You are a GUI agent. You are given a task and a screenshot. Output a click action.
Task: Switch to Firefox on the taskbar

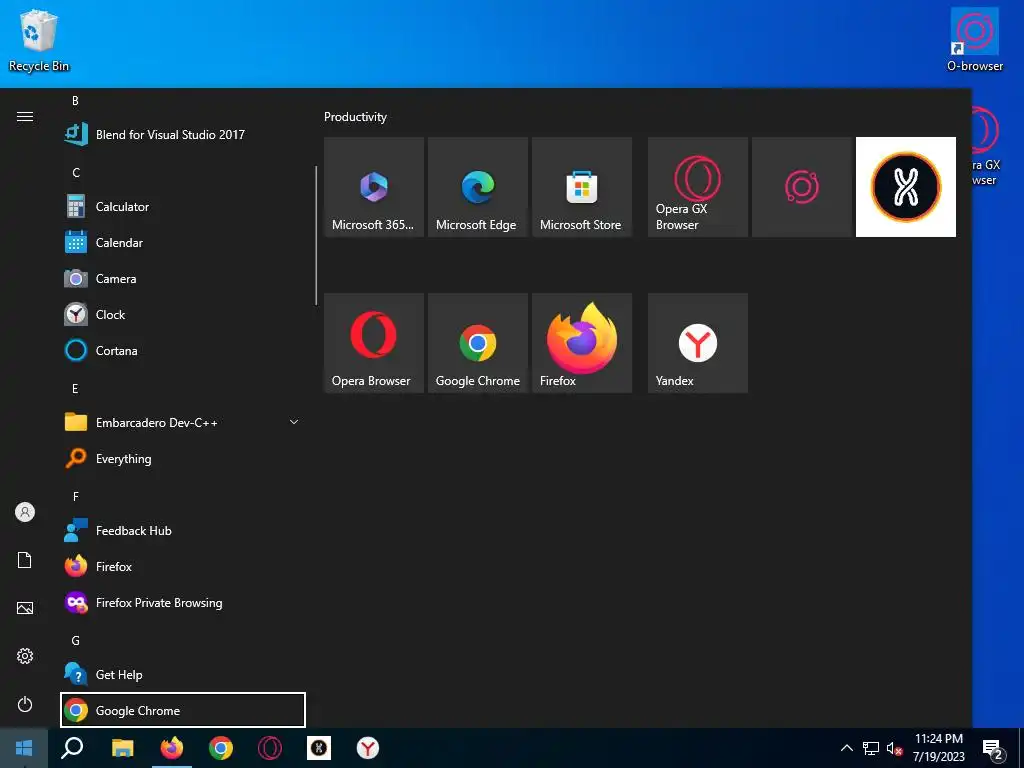point(172,748)
